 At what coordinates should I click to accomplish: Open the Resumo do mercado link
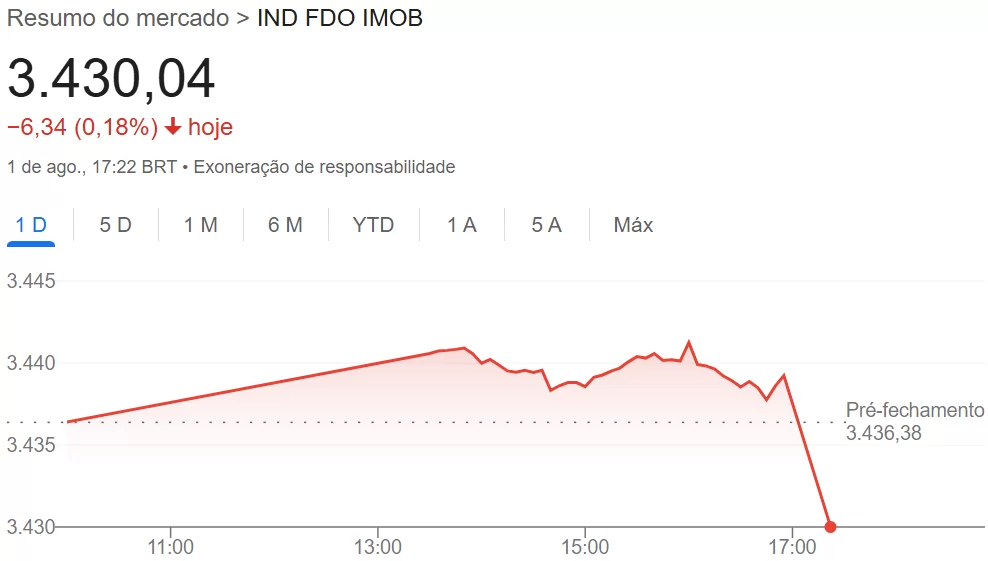click(118, 18)
